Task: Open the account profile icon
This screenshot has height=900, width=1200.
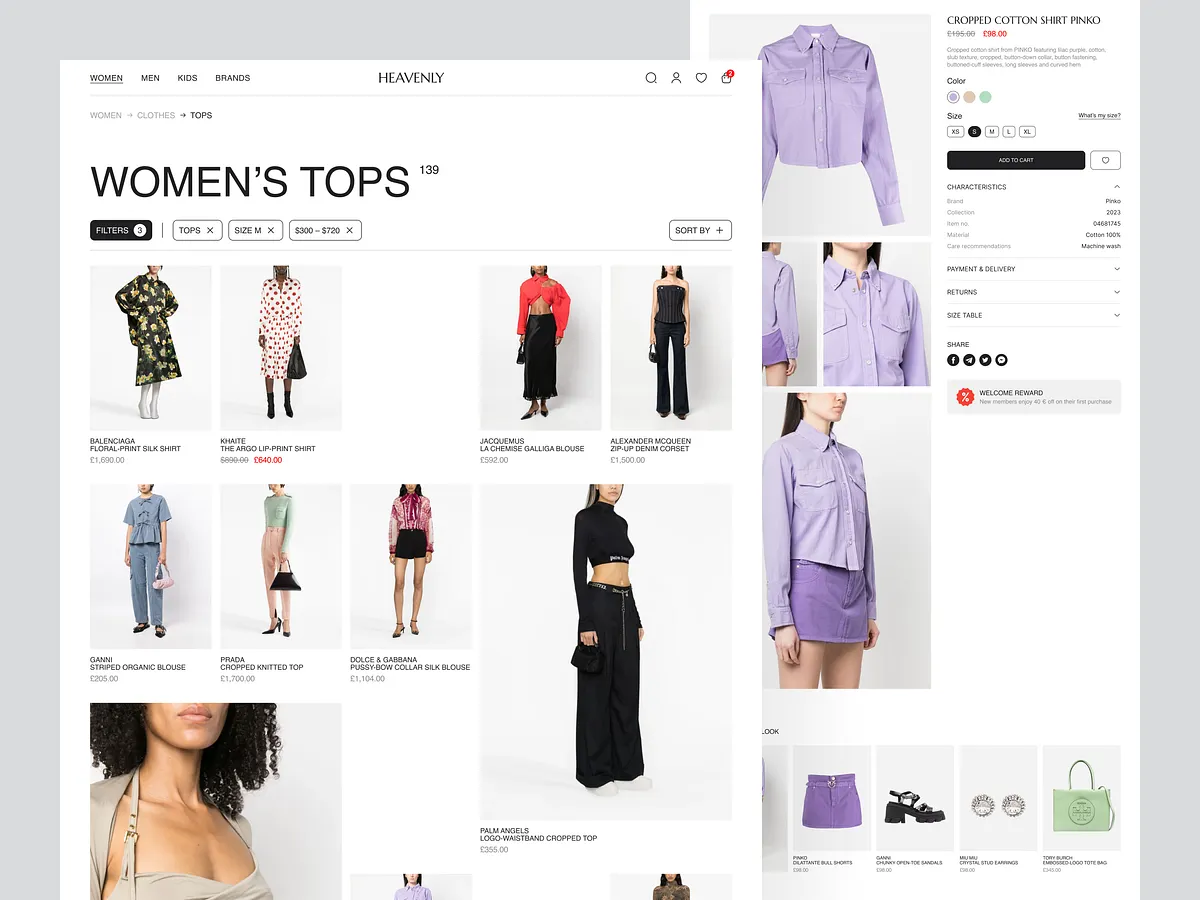Action: pyautogui.click(x=676, y=77)
